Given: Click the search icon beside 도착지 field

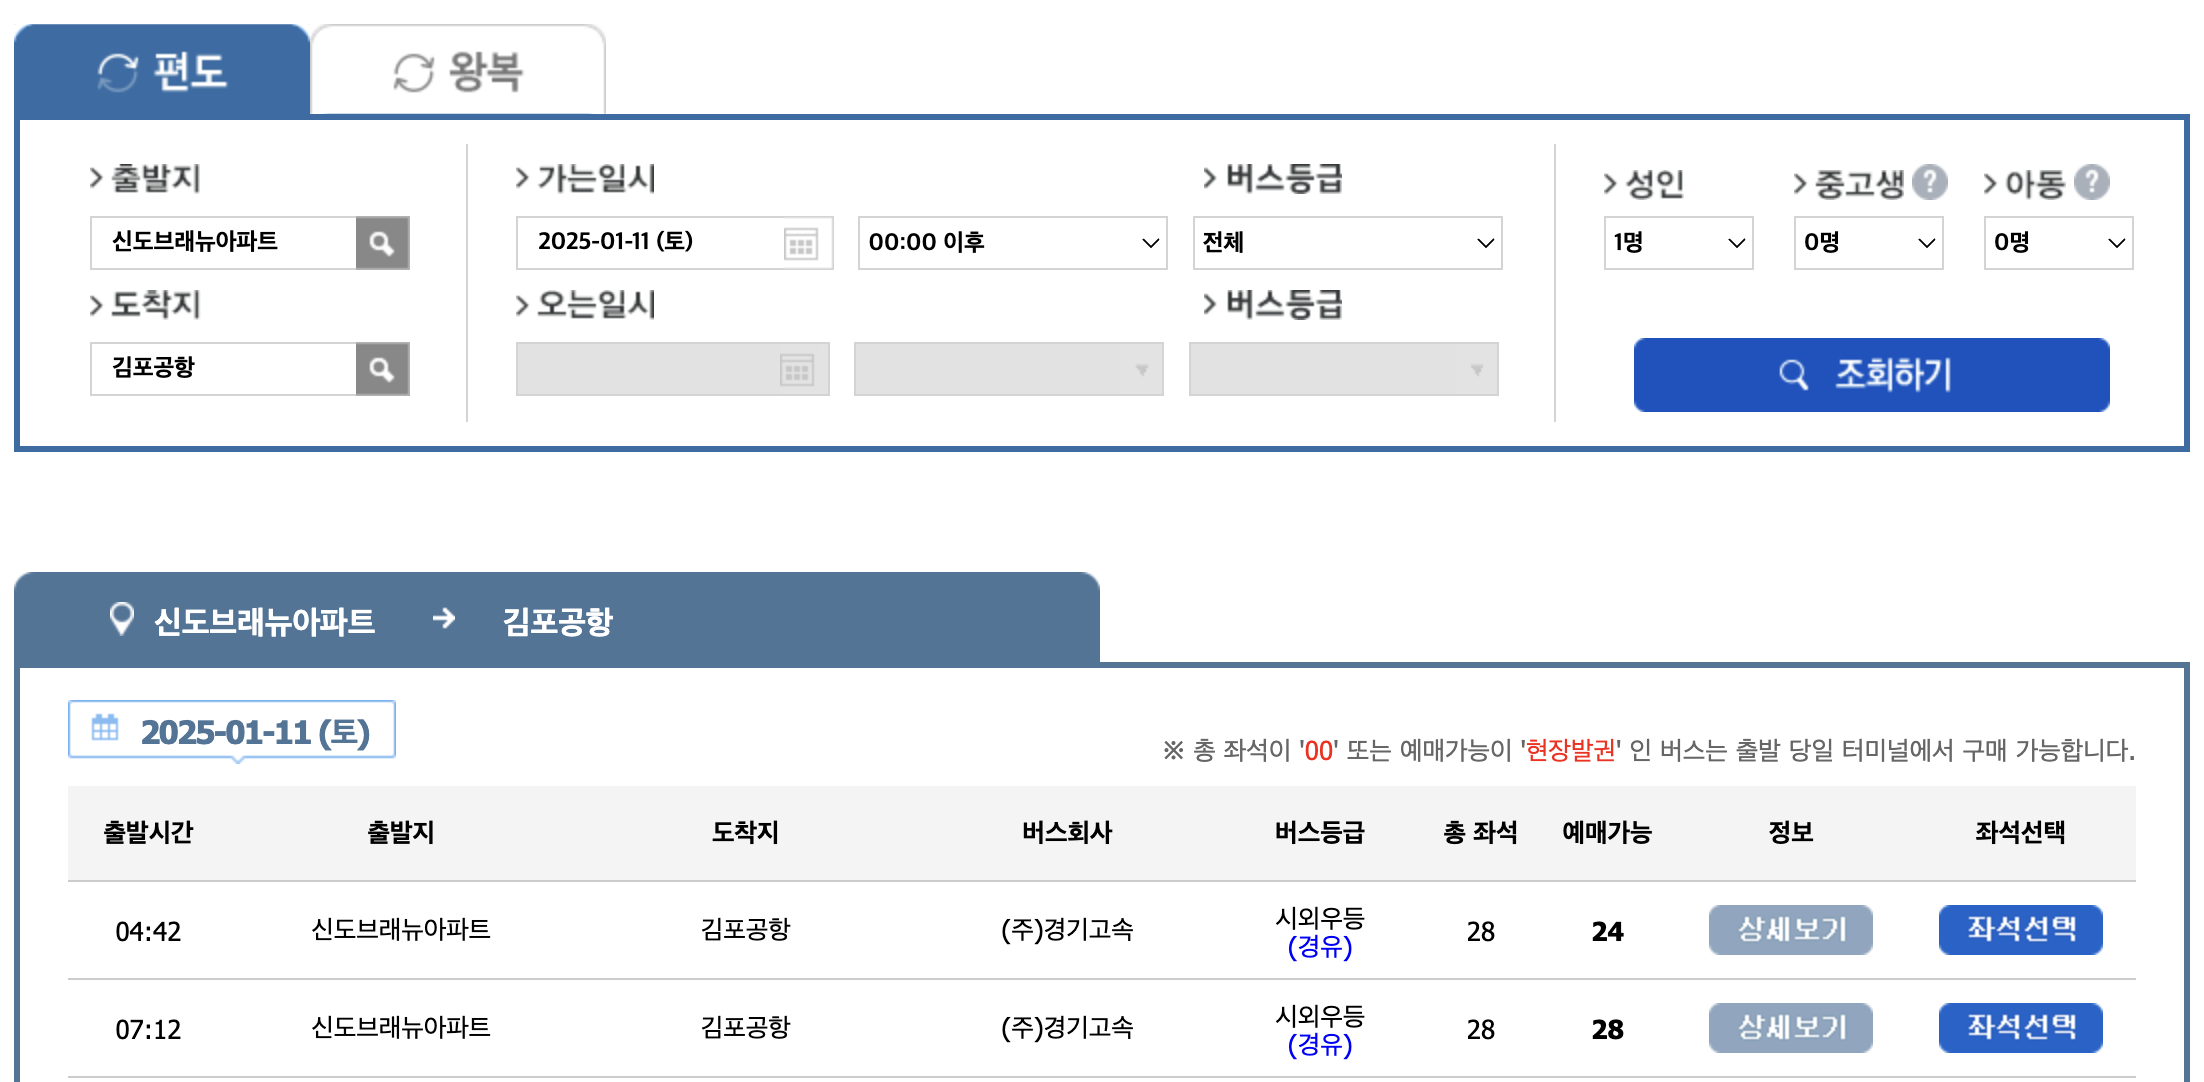Looking at the screenshot, I should tap(383, 368).
